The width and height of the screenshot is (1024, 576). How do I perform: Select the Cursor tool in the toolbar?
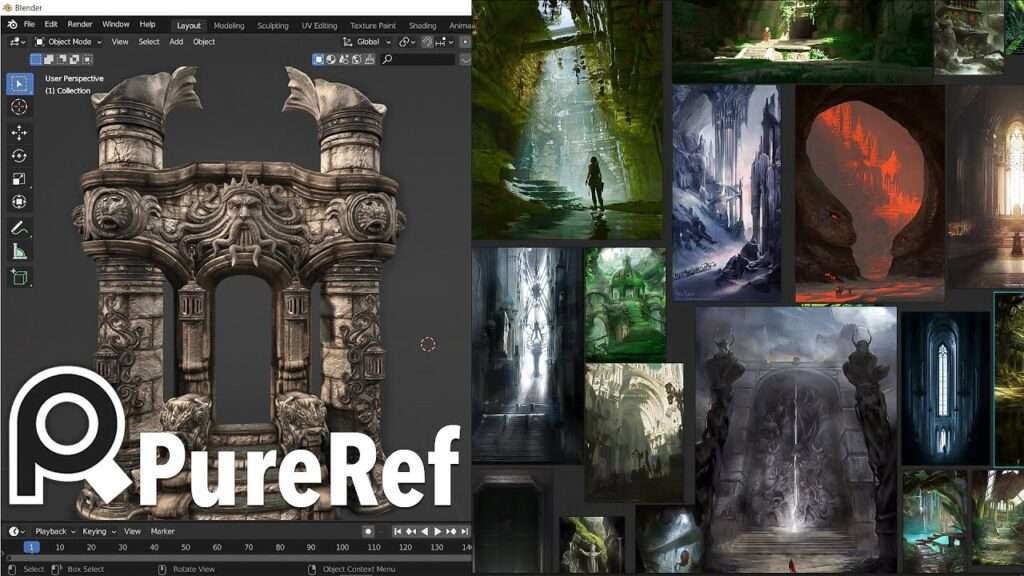coord(19,106)
